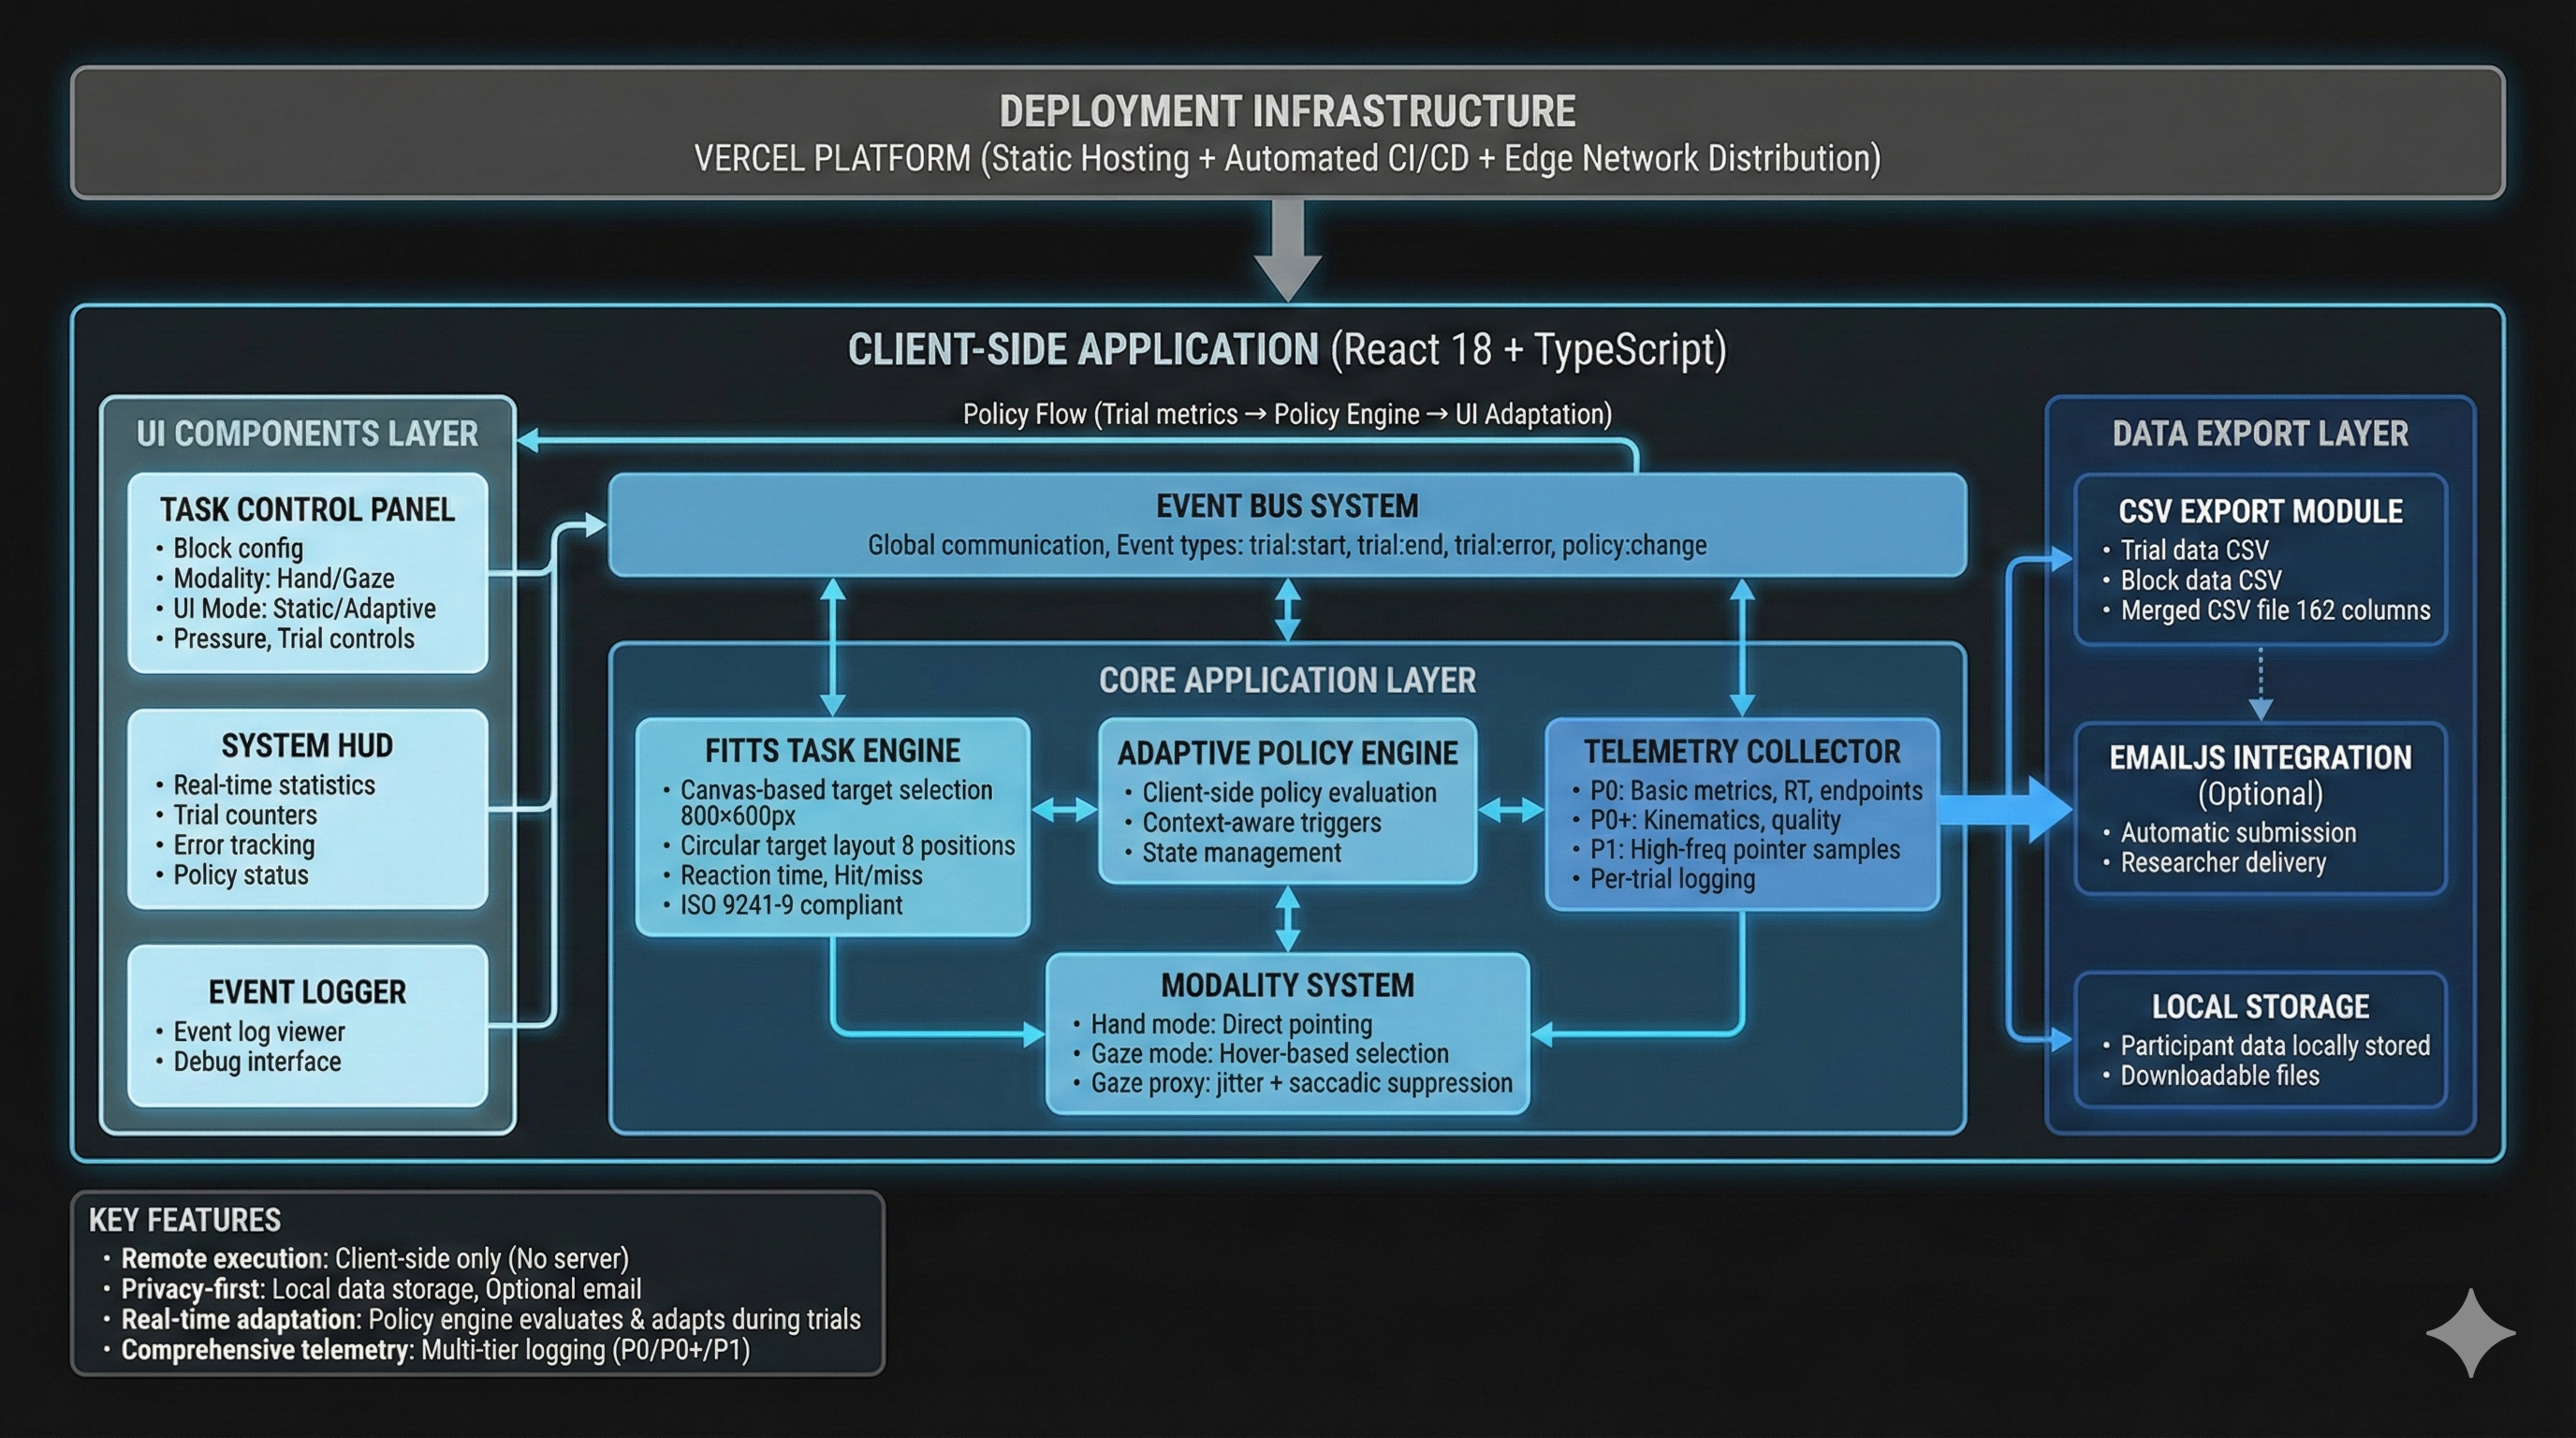Click the Event Bus System bar
The width and height of the screenshot is (2576, 1438).
(x=1288, y=525)
